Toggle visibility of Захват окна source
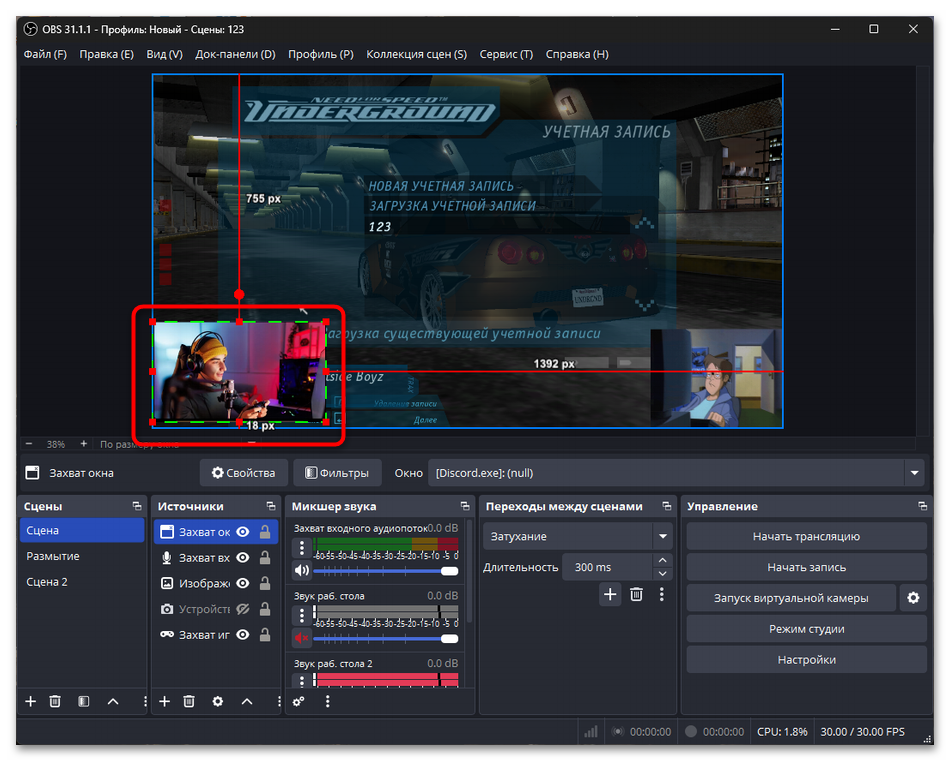 click(243, 532)
